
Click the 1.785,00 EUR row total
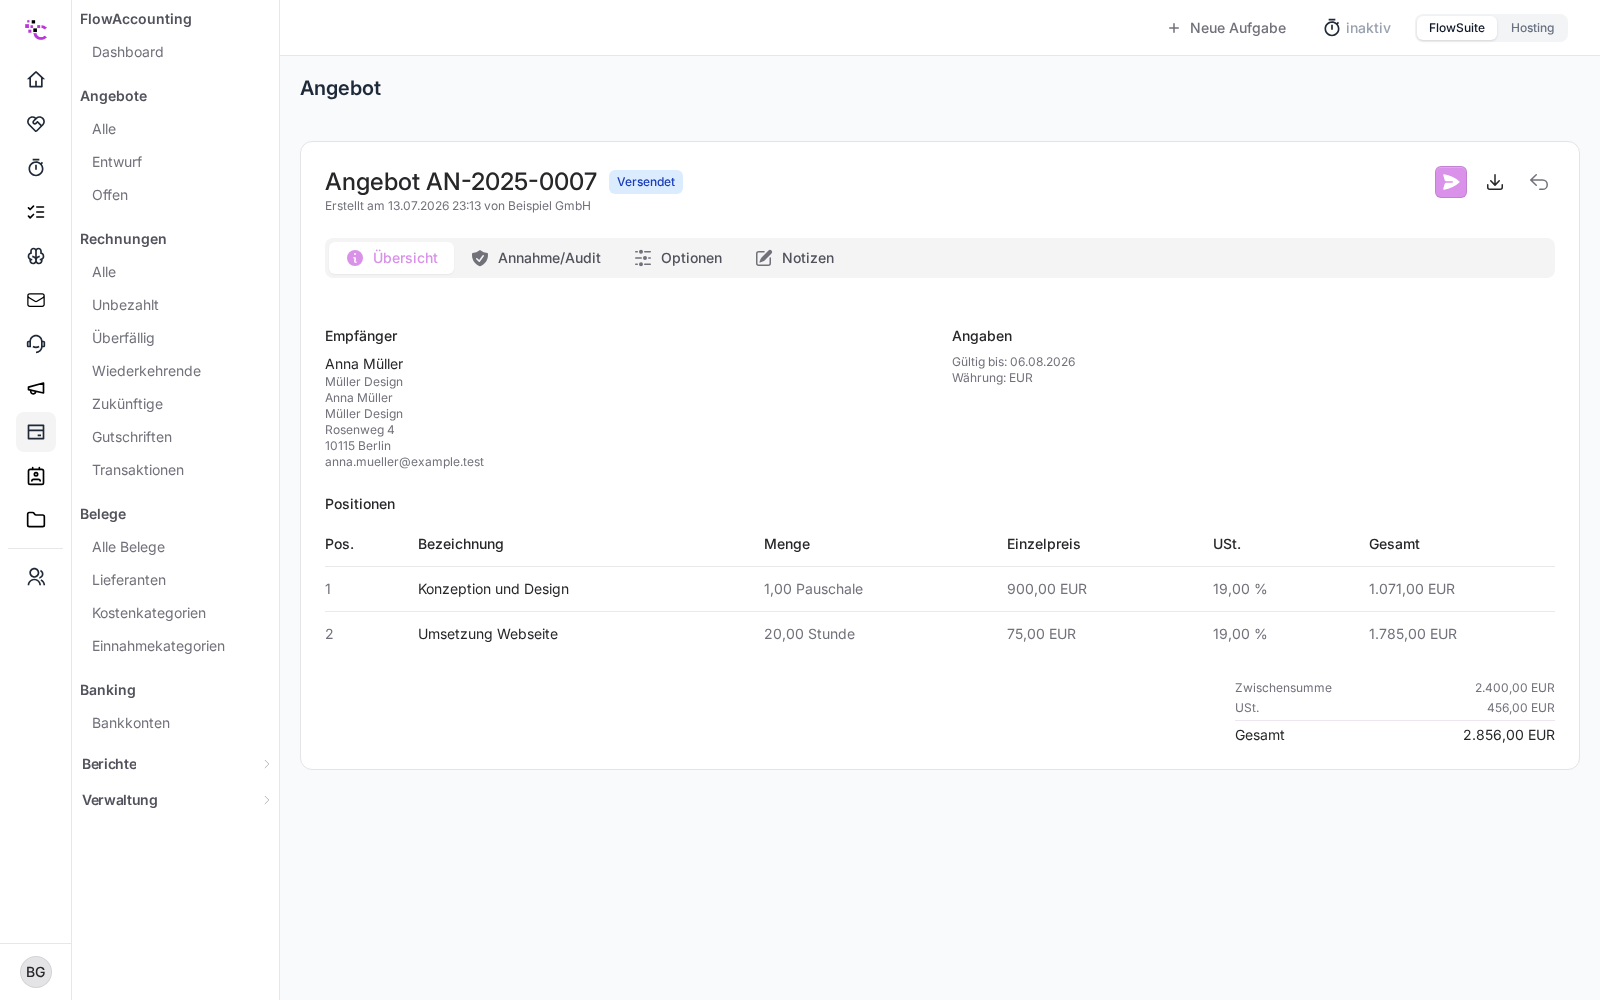[x=1413, y=634]
